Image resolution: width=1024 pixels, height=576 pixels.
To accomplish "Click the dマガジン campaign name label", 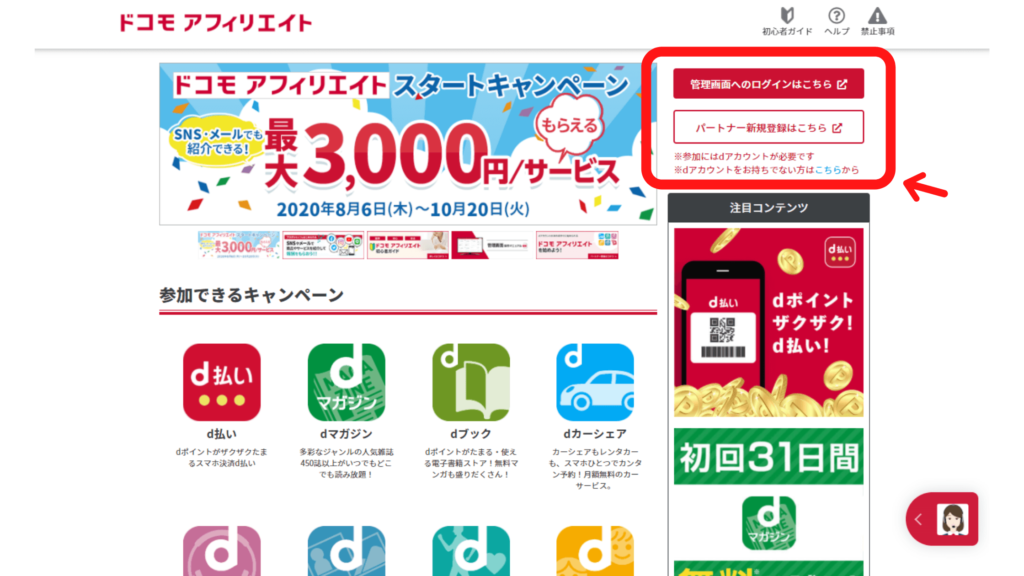I will tap(346, 434).
